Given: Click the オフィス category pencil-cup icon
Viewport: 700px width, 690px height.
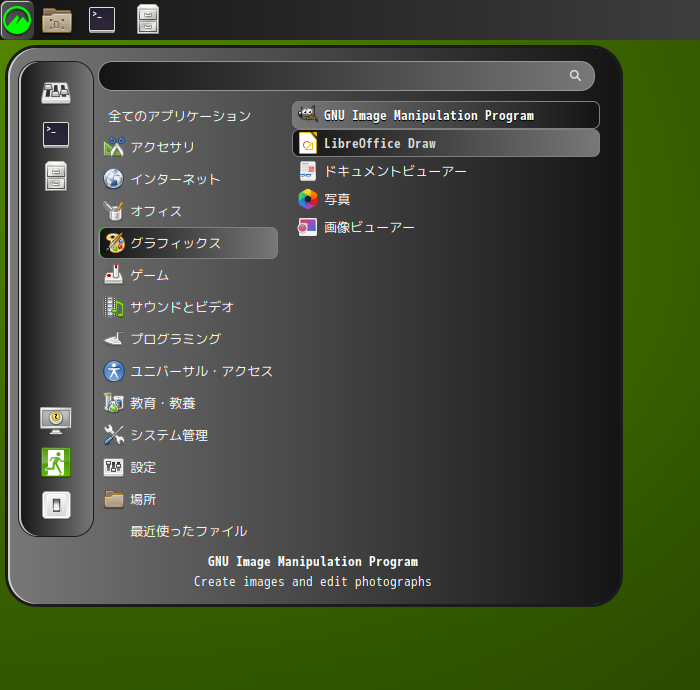Looking at the screenshot, I should point(114,211).
